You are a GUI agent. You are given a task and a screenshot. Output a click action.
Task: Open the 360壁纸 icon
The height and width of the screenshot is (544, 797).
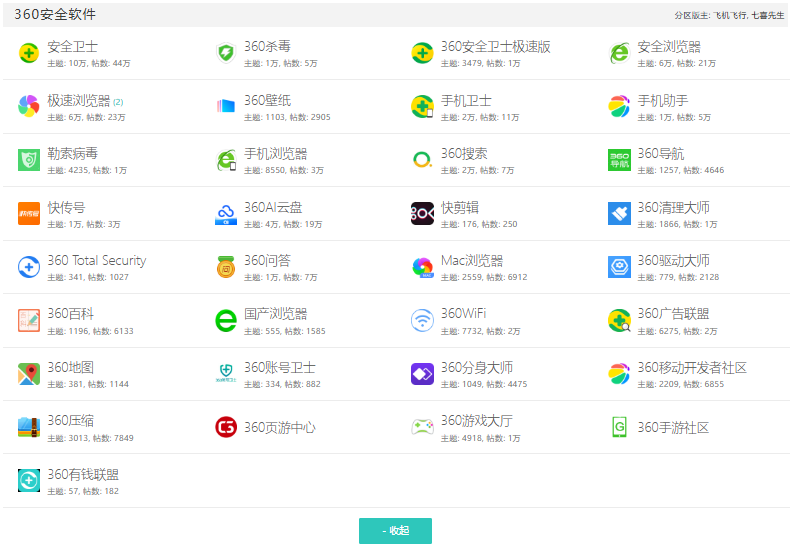point(226,106)
